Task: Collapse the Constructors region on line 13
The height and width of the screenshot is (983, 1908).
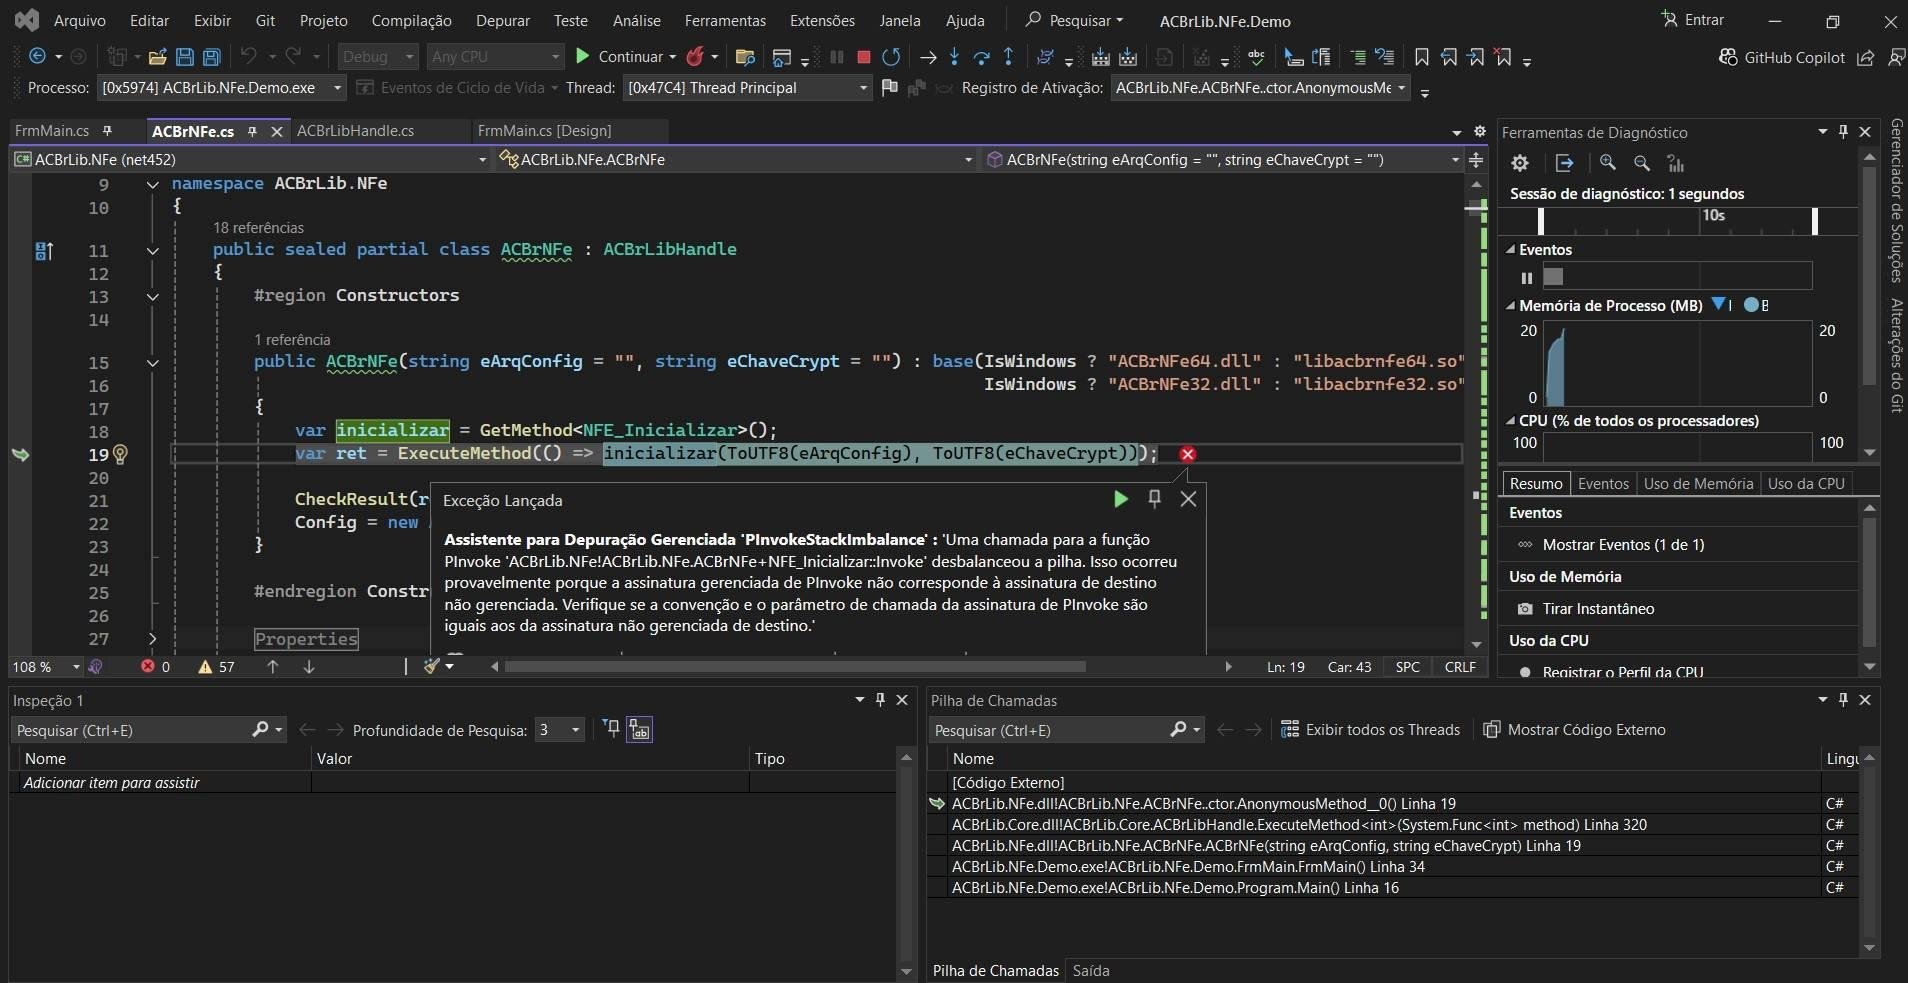Action: [x=152, y=297]
